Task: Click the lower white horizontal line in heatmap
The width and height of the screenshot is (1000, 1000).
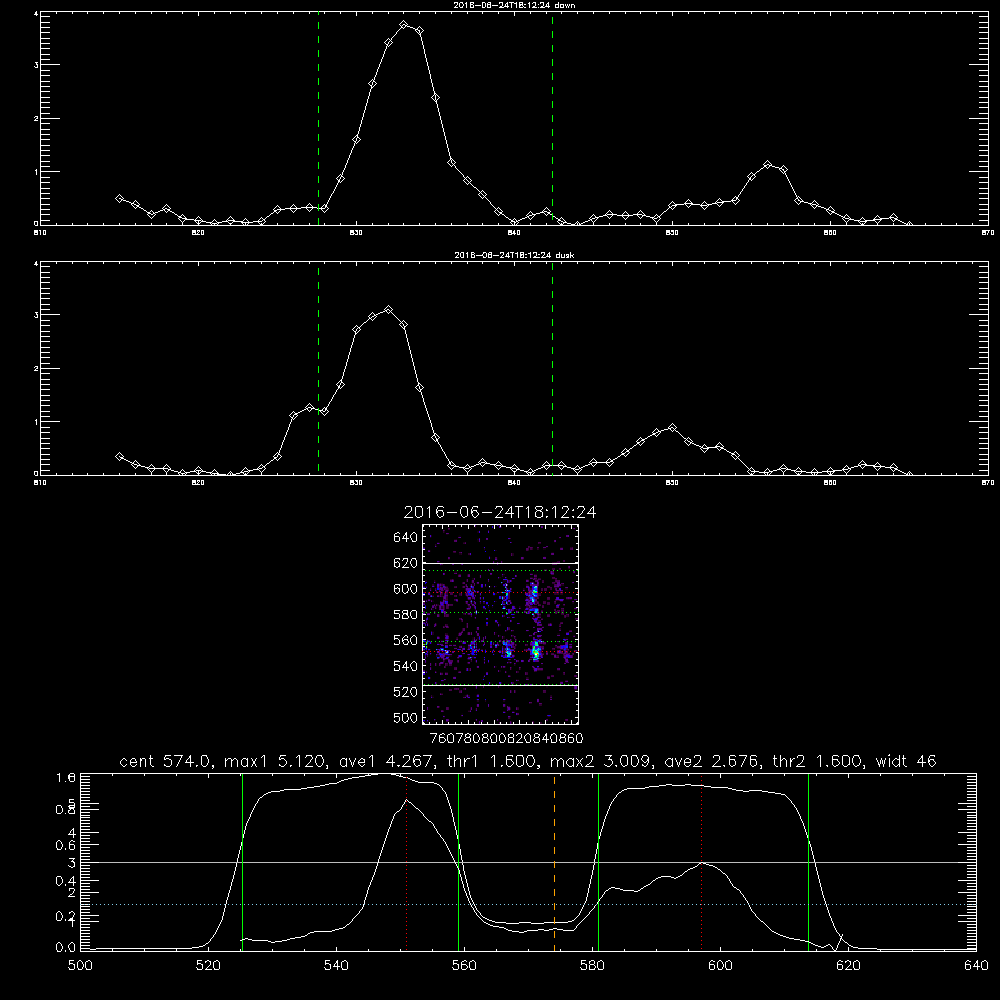Action: point(501,686)
